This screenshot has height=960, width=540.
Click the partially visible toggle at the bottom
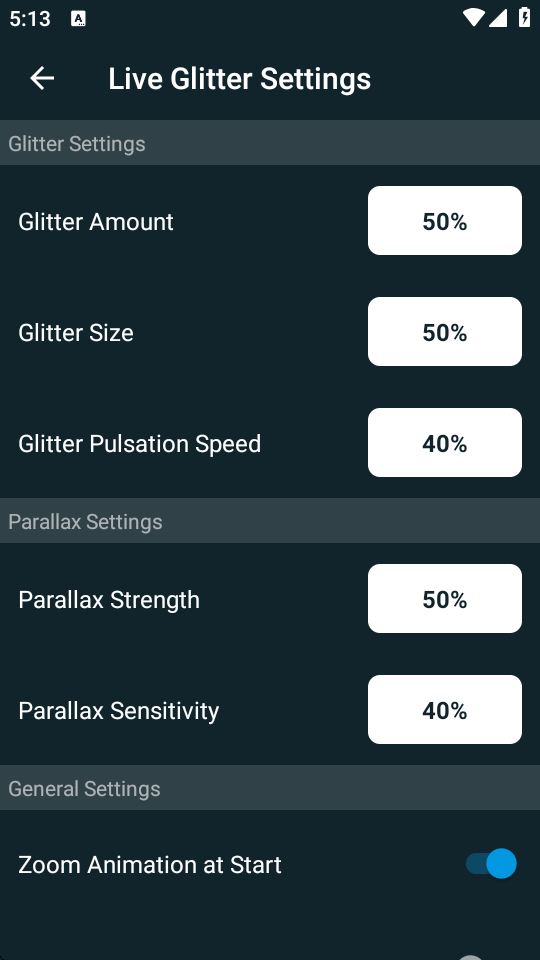point(471,957)
